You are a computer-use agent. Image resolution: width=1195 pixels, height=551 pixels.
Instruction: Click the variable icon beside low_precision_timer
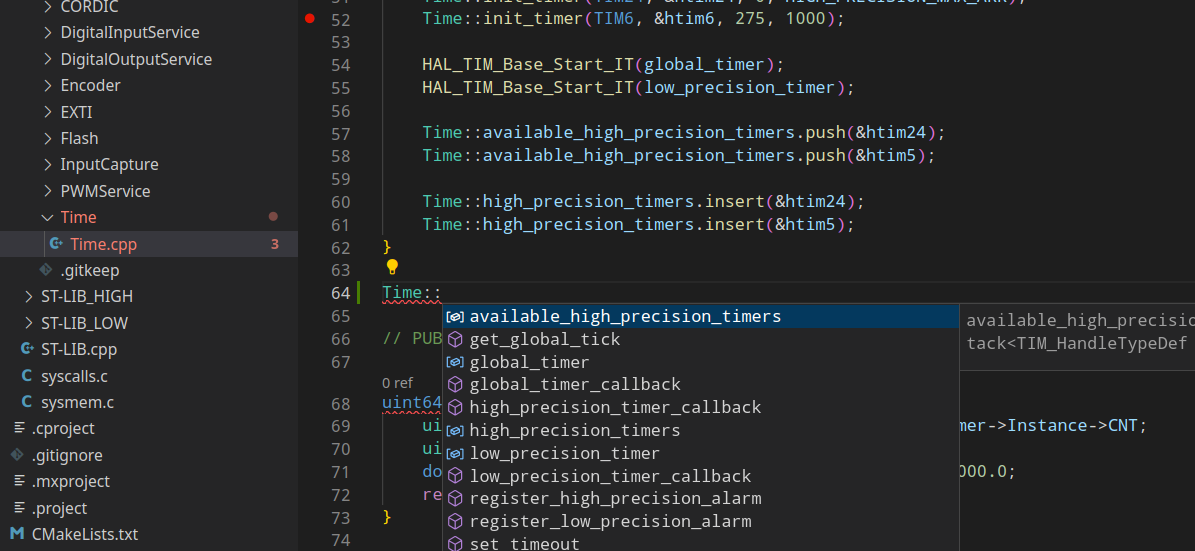[x=455, y=454]
